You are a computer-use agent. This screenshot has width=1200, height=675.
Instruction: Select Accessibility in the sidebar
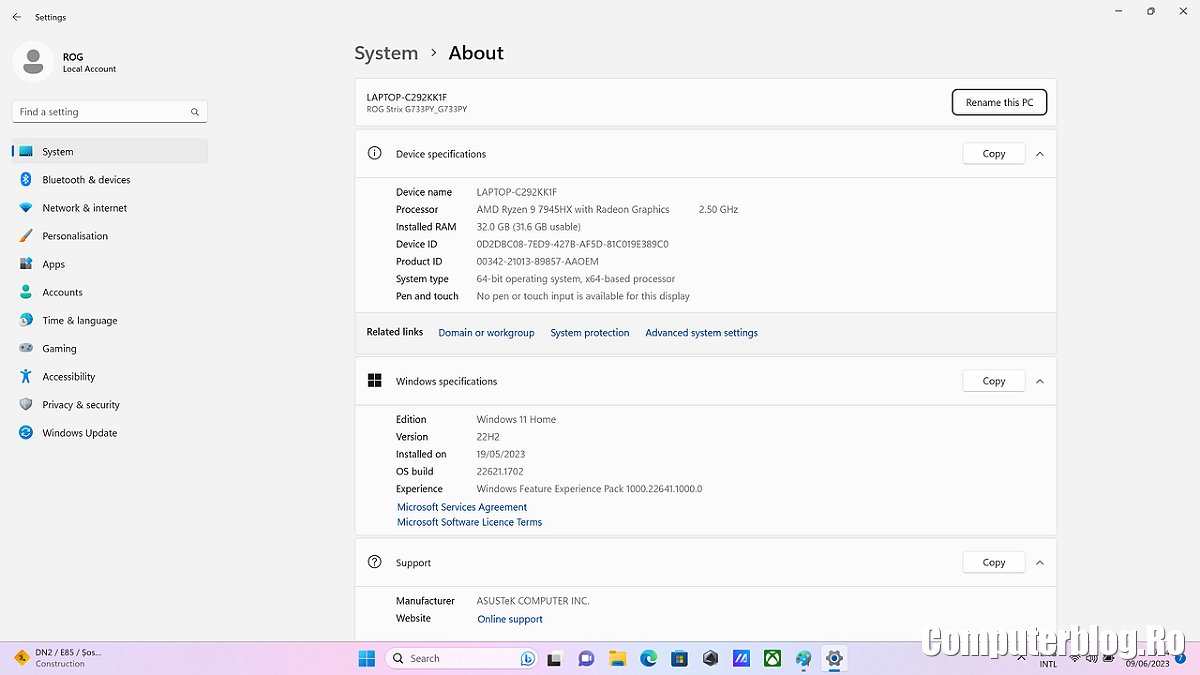[68, 377]
